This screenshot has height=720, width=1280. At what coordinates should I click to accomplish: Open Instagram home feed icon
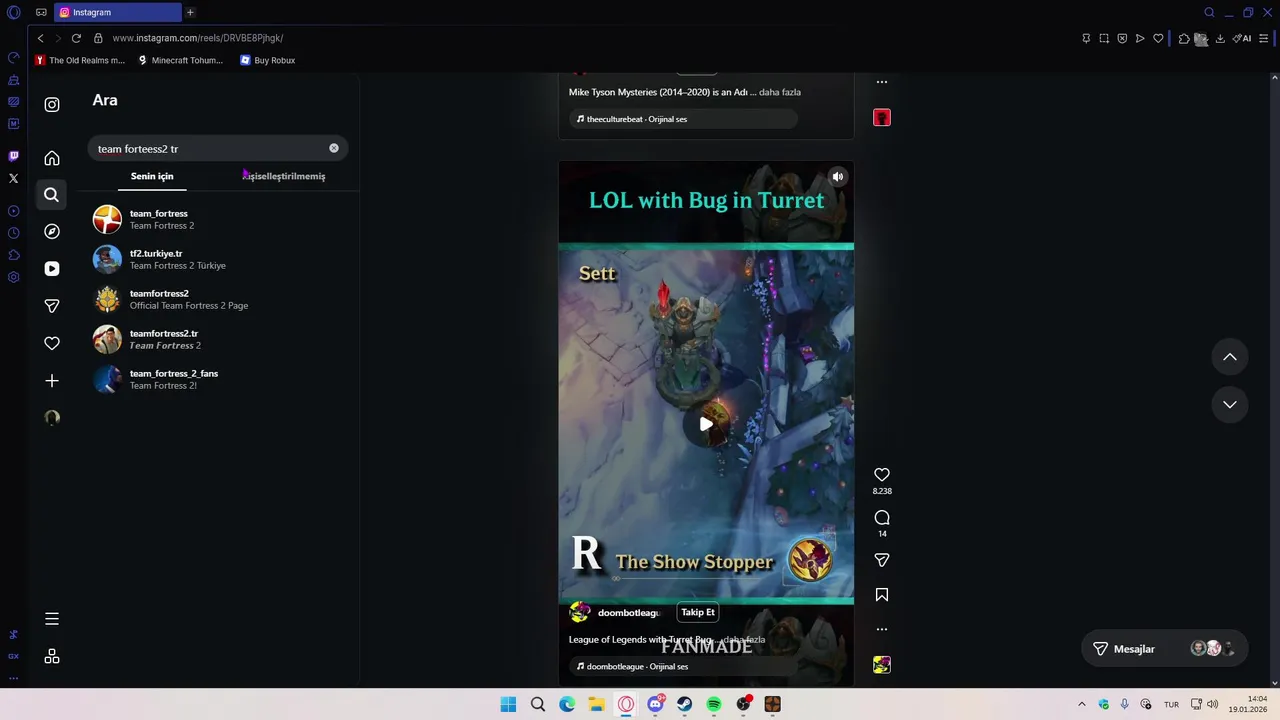tap(52, 158)
